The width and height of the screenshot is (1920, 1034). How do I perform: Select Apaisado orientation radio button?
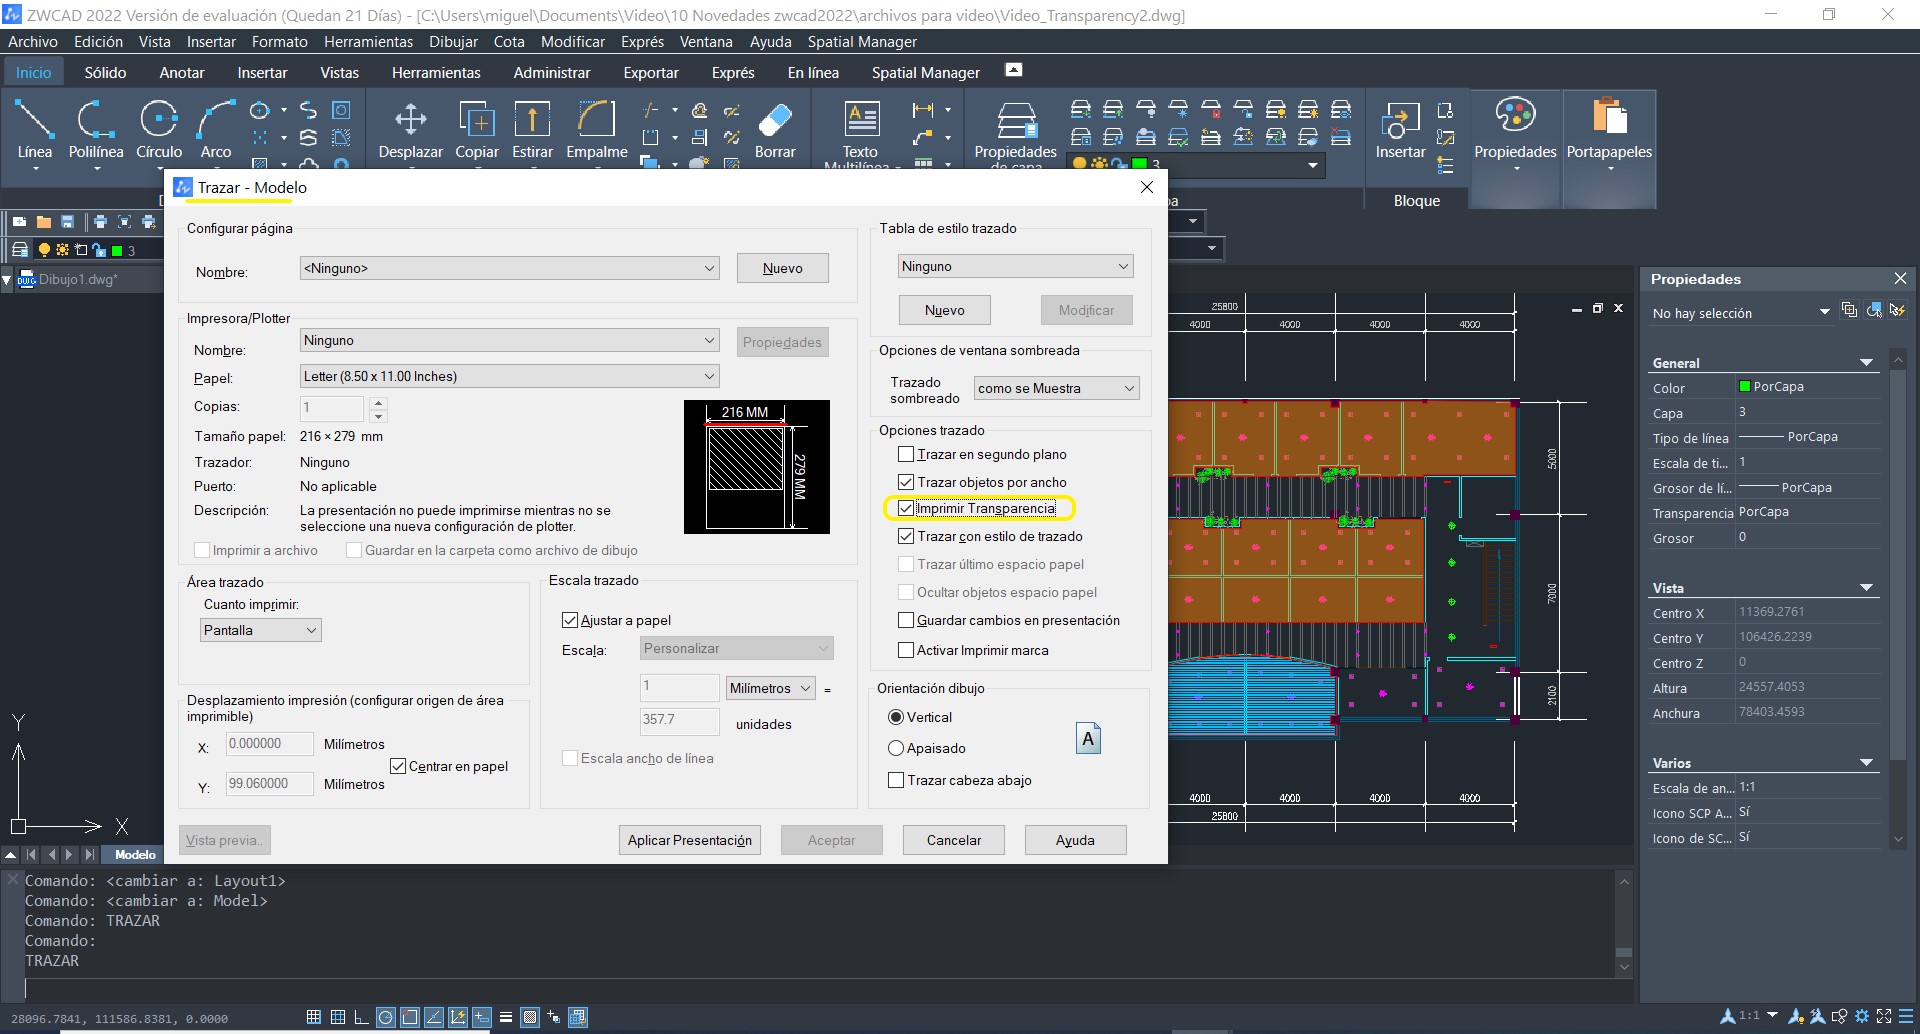(896, 748)
